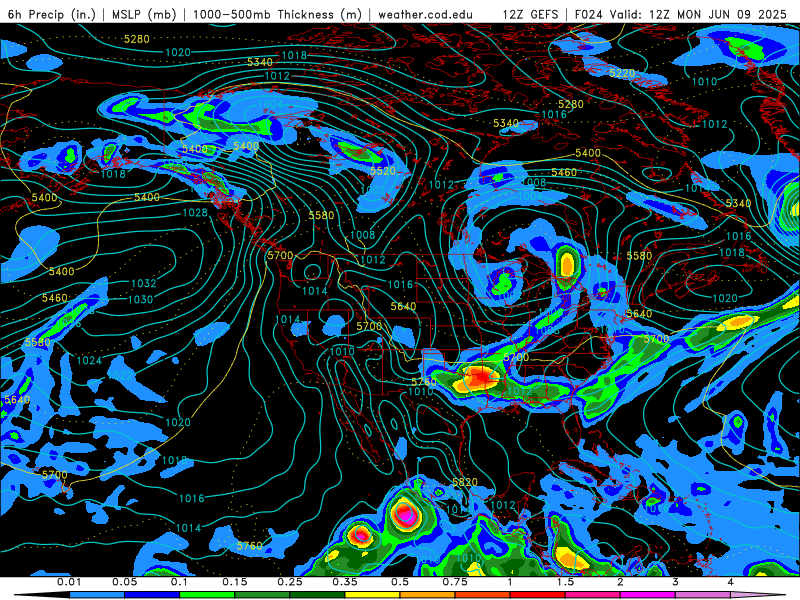Click the 1024 pressure contour label

[89, 361]
